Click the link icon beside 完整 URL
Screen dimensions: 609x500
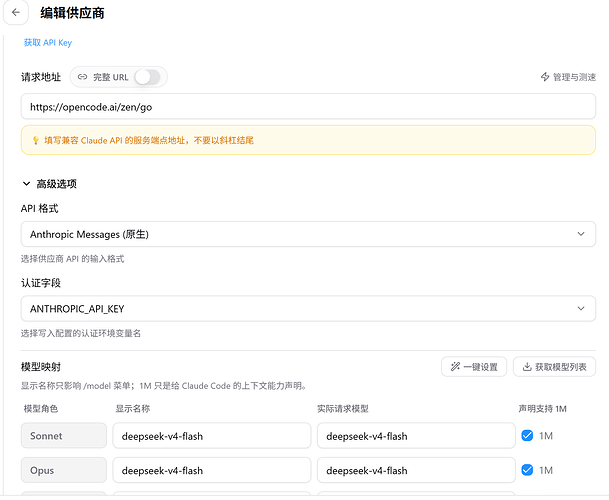point(82,77)
